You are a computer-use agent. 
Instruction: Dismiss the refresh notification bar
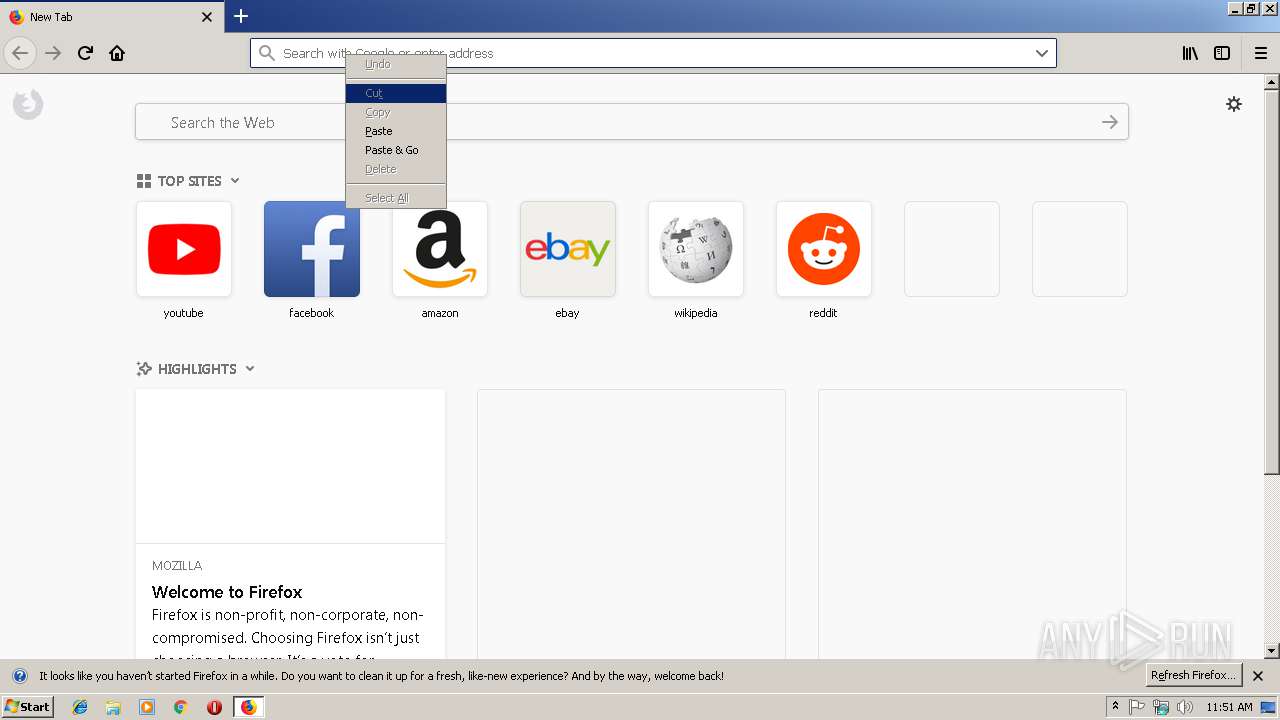click(x=1258, y=676)
